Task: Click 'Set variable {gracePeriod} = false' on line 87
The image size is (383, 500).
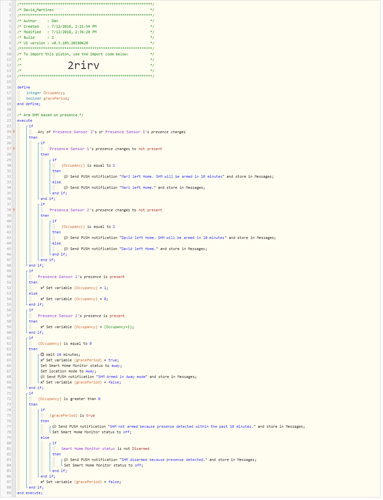Action: (x=81, y=482)
